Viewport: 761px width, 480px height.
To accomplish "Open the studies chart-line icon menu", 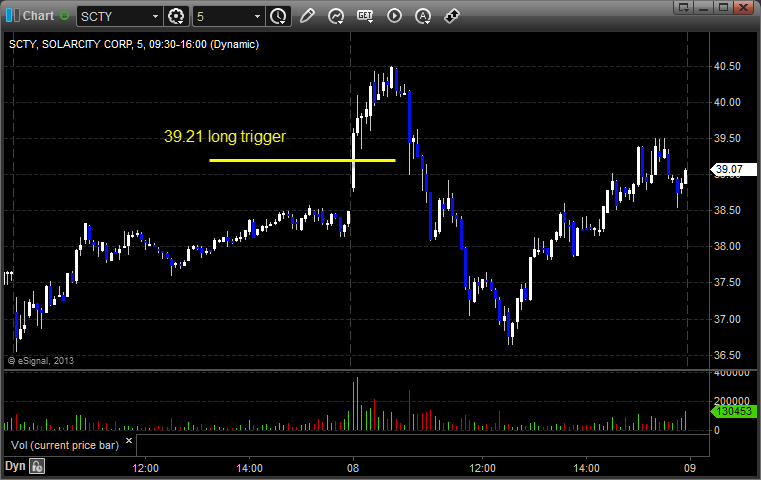I will [336, 16].
